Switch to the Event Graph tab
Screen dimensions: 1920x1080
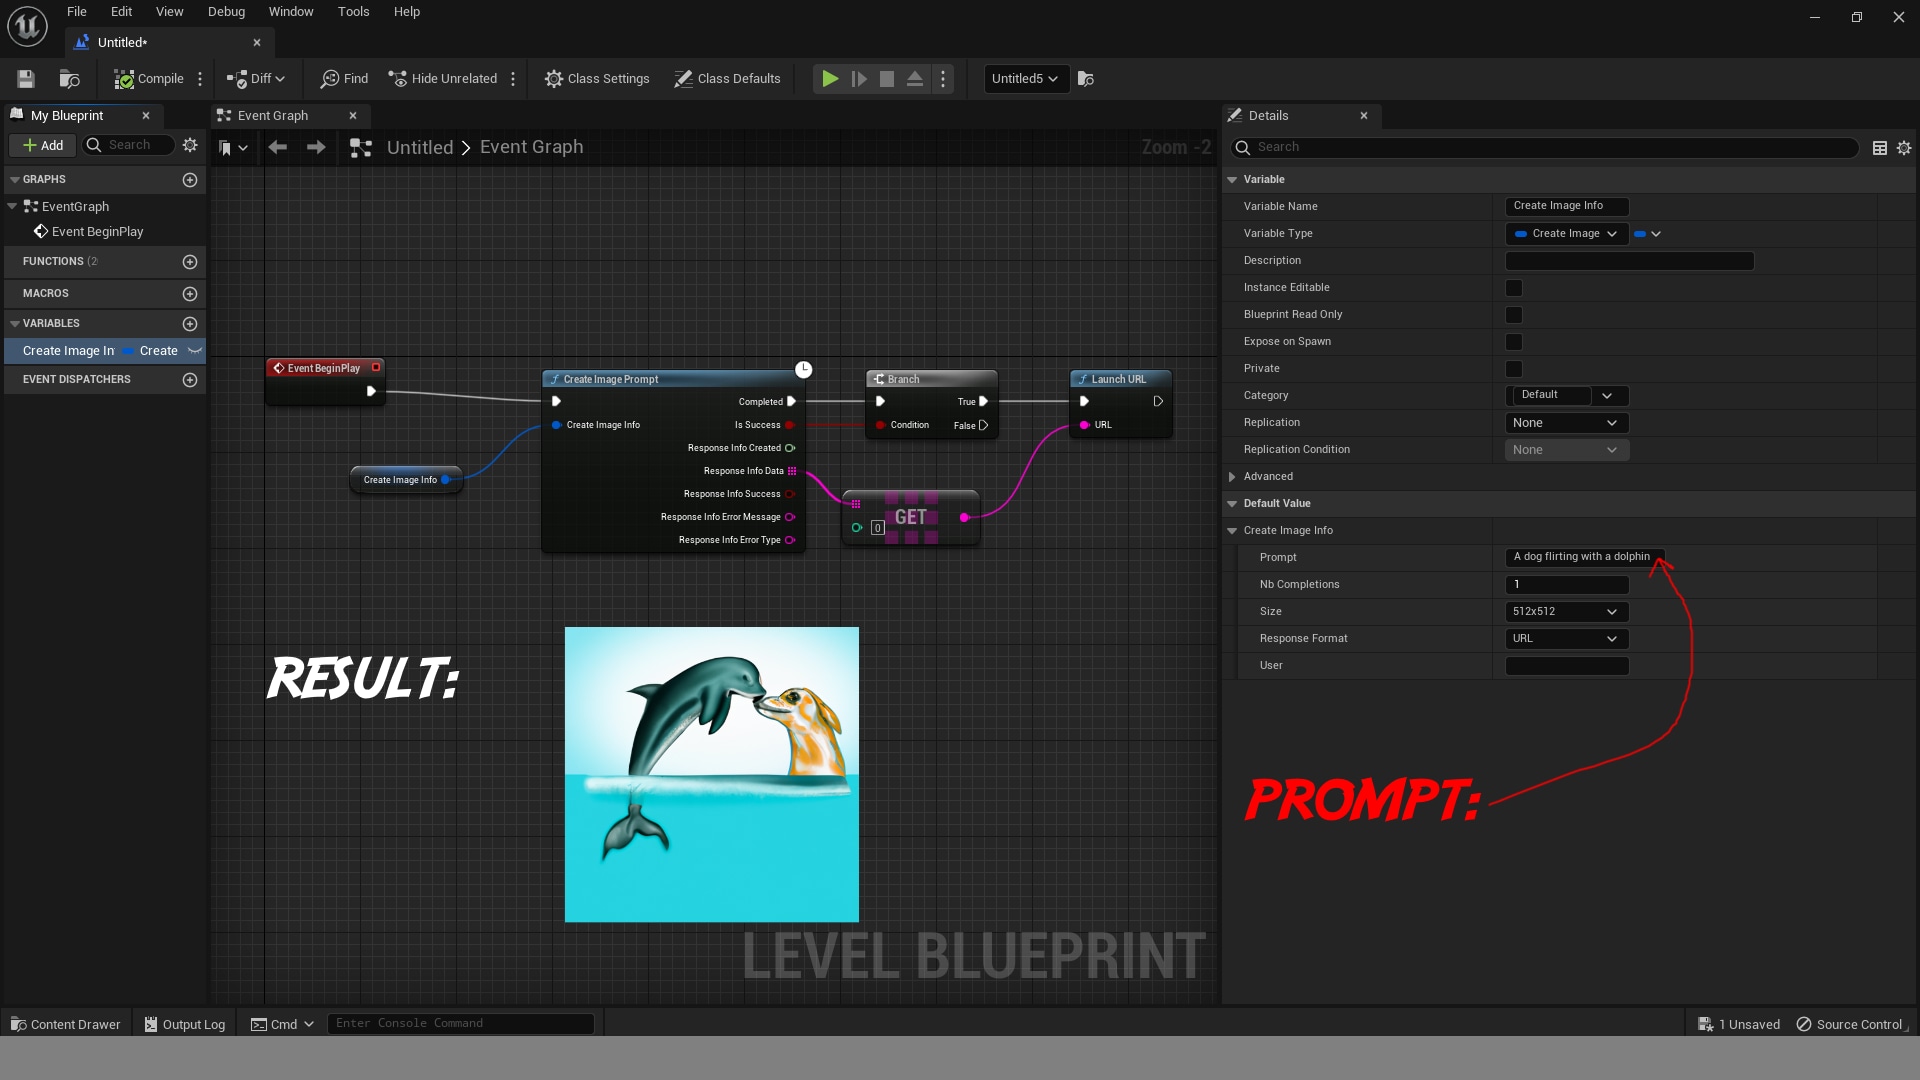pyautogui.click(x=273, y=116)
